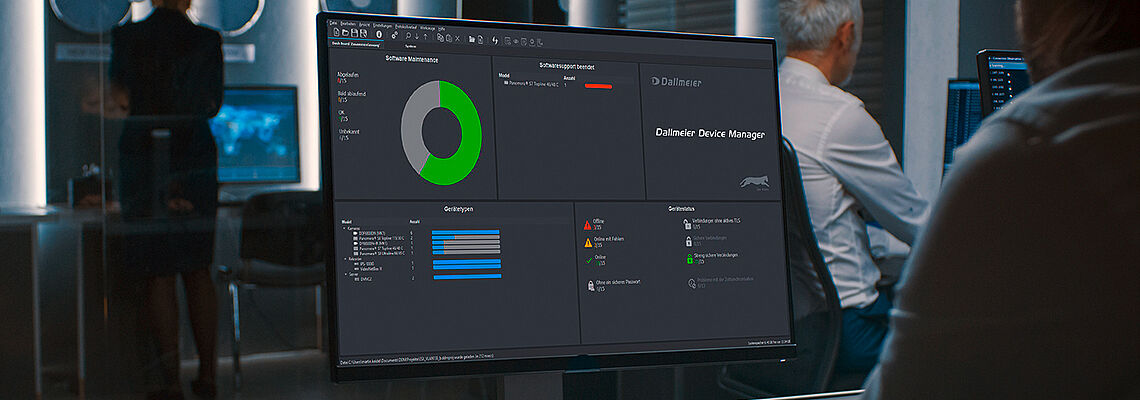Open the Ansicht menu
1140x400 pixels.
(x=364, y=25)
